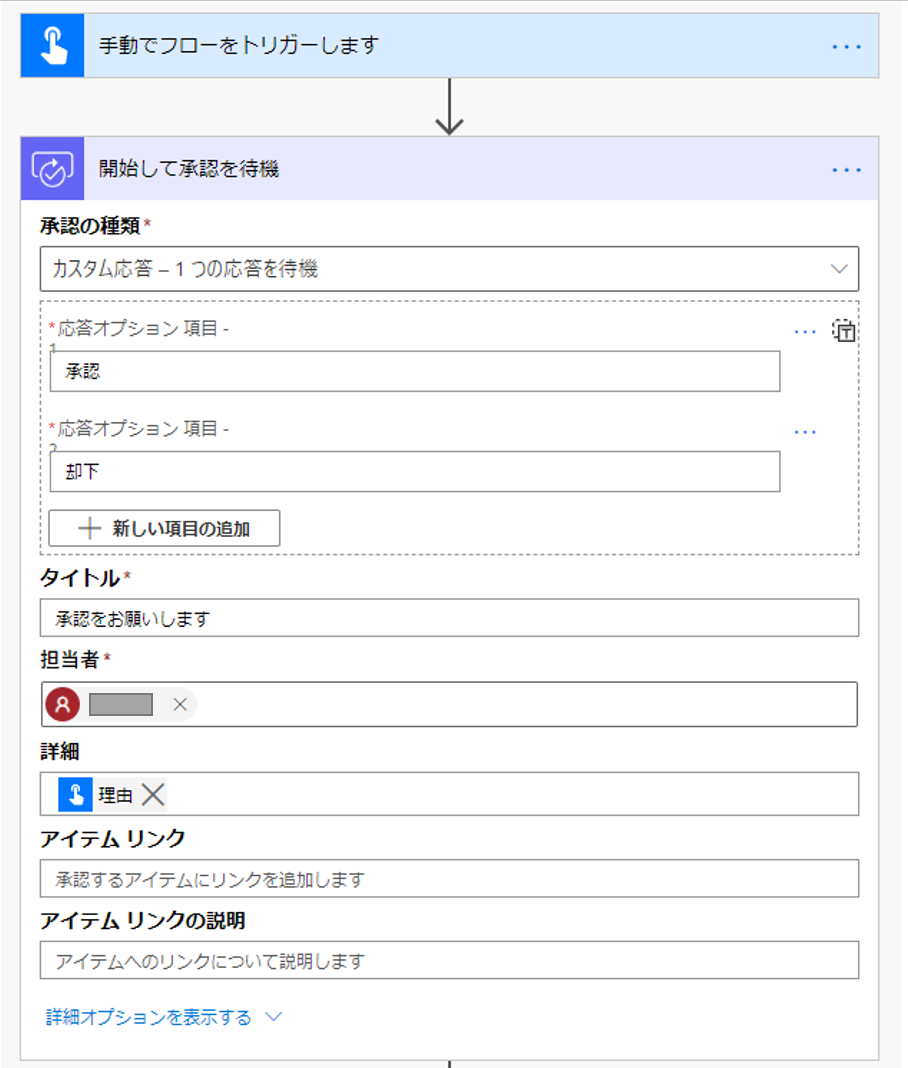Remove the assigned user from 担当者
The image size is (908, 1068).
point(180,704)
